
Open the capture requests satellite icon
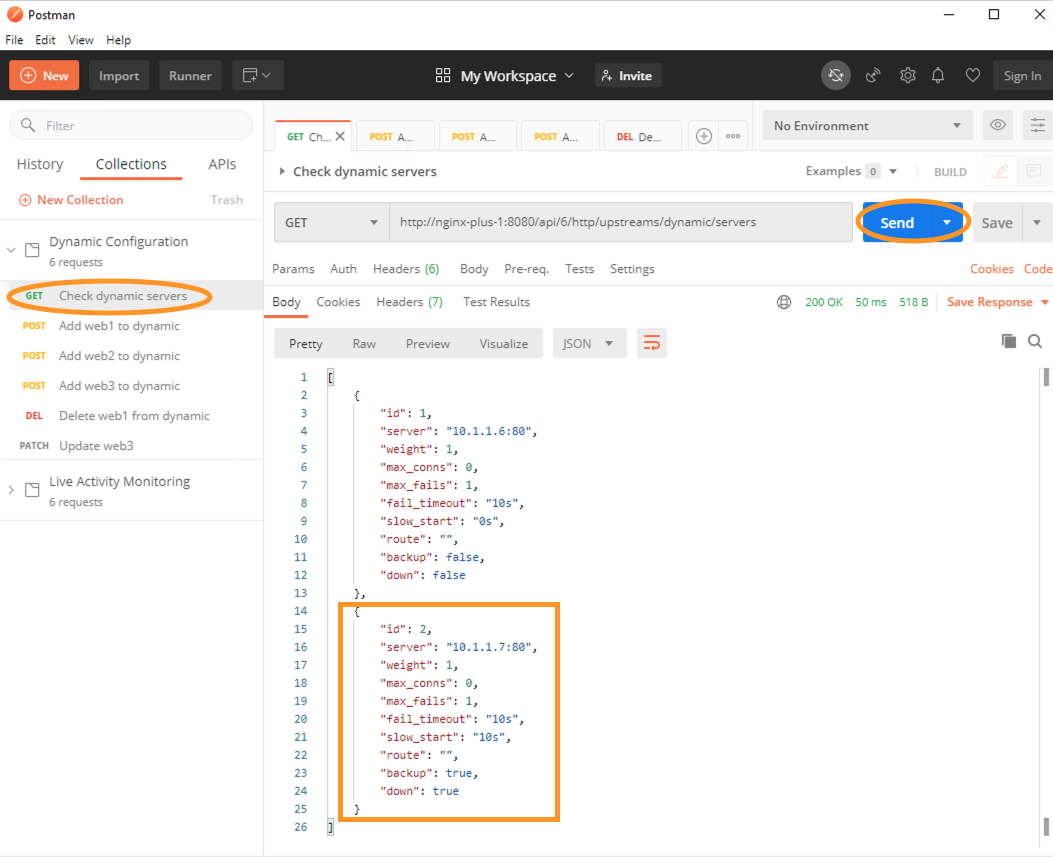[872, 75]
